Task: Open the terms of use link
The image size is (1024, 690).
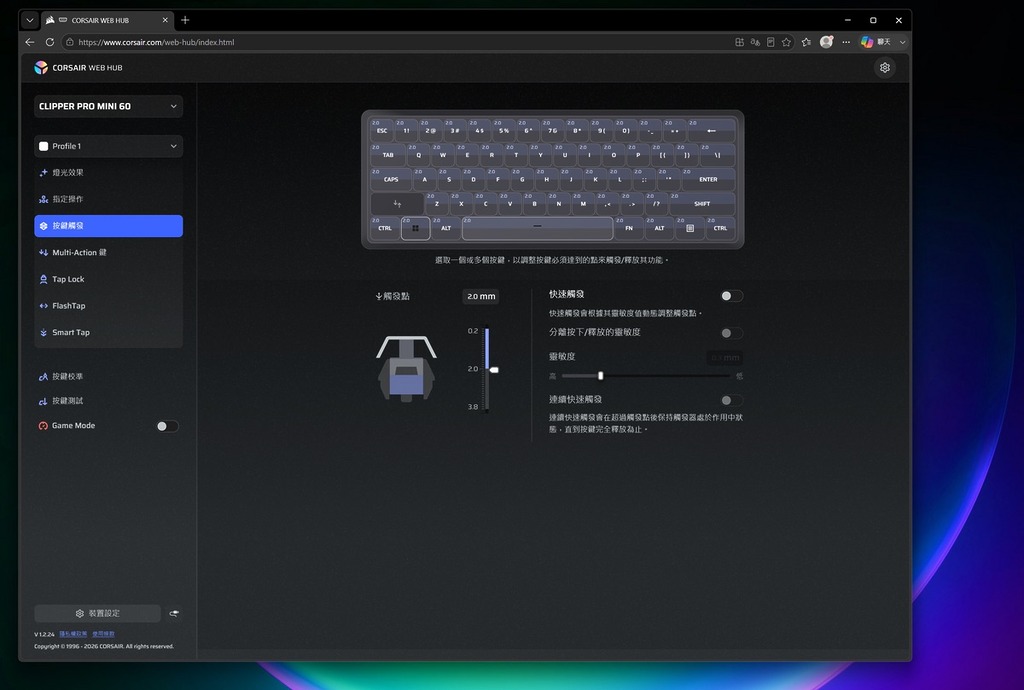Action: tap(103, 634)
